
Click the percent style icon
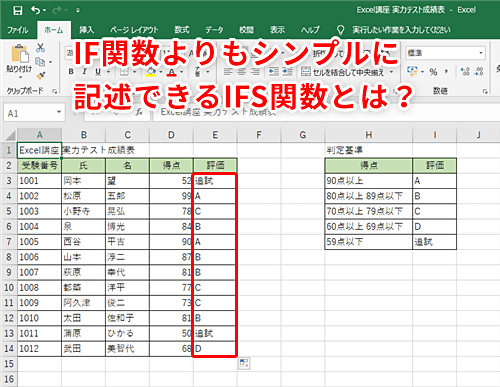coord(433,72)
